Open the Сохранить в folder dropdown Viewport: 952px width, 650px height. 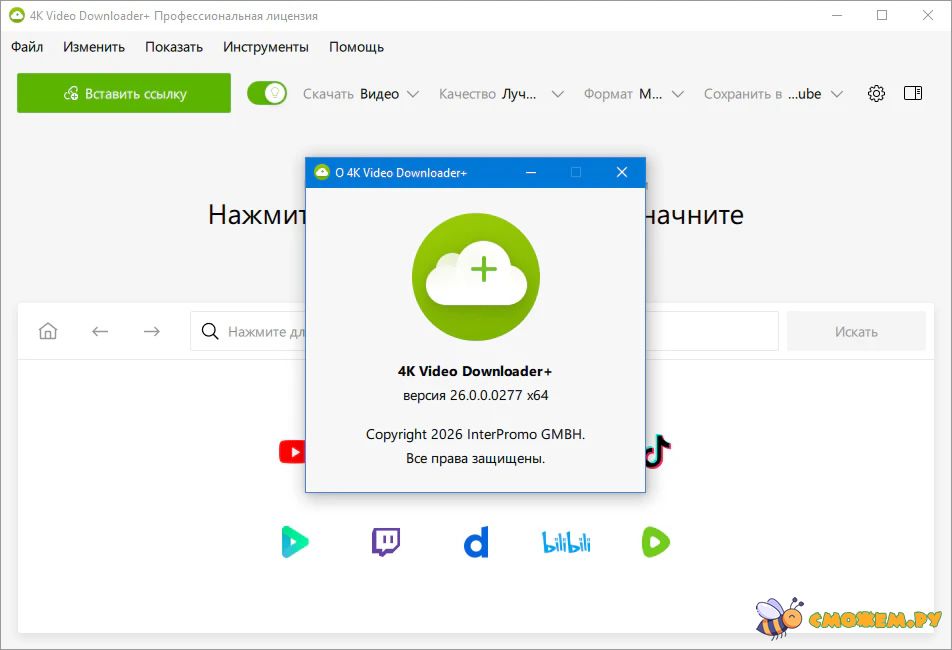(773, 94)
